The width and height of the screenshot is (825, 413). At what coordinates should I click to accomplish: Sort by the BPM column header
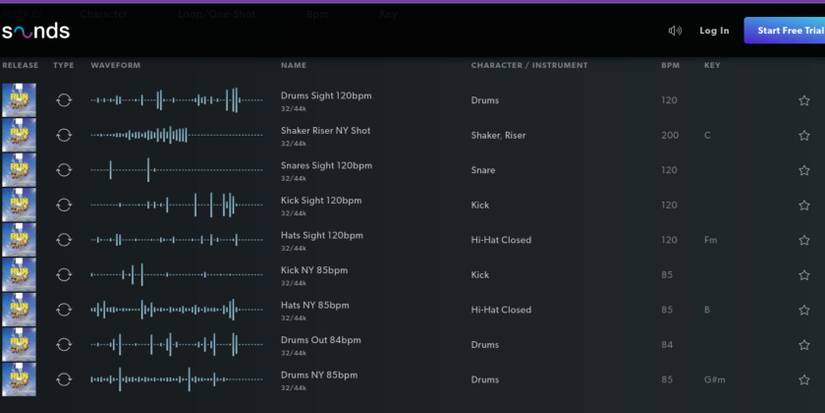pos(670,65)
